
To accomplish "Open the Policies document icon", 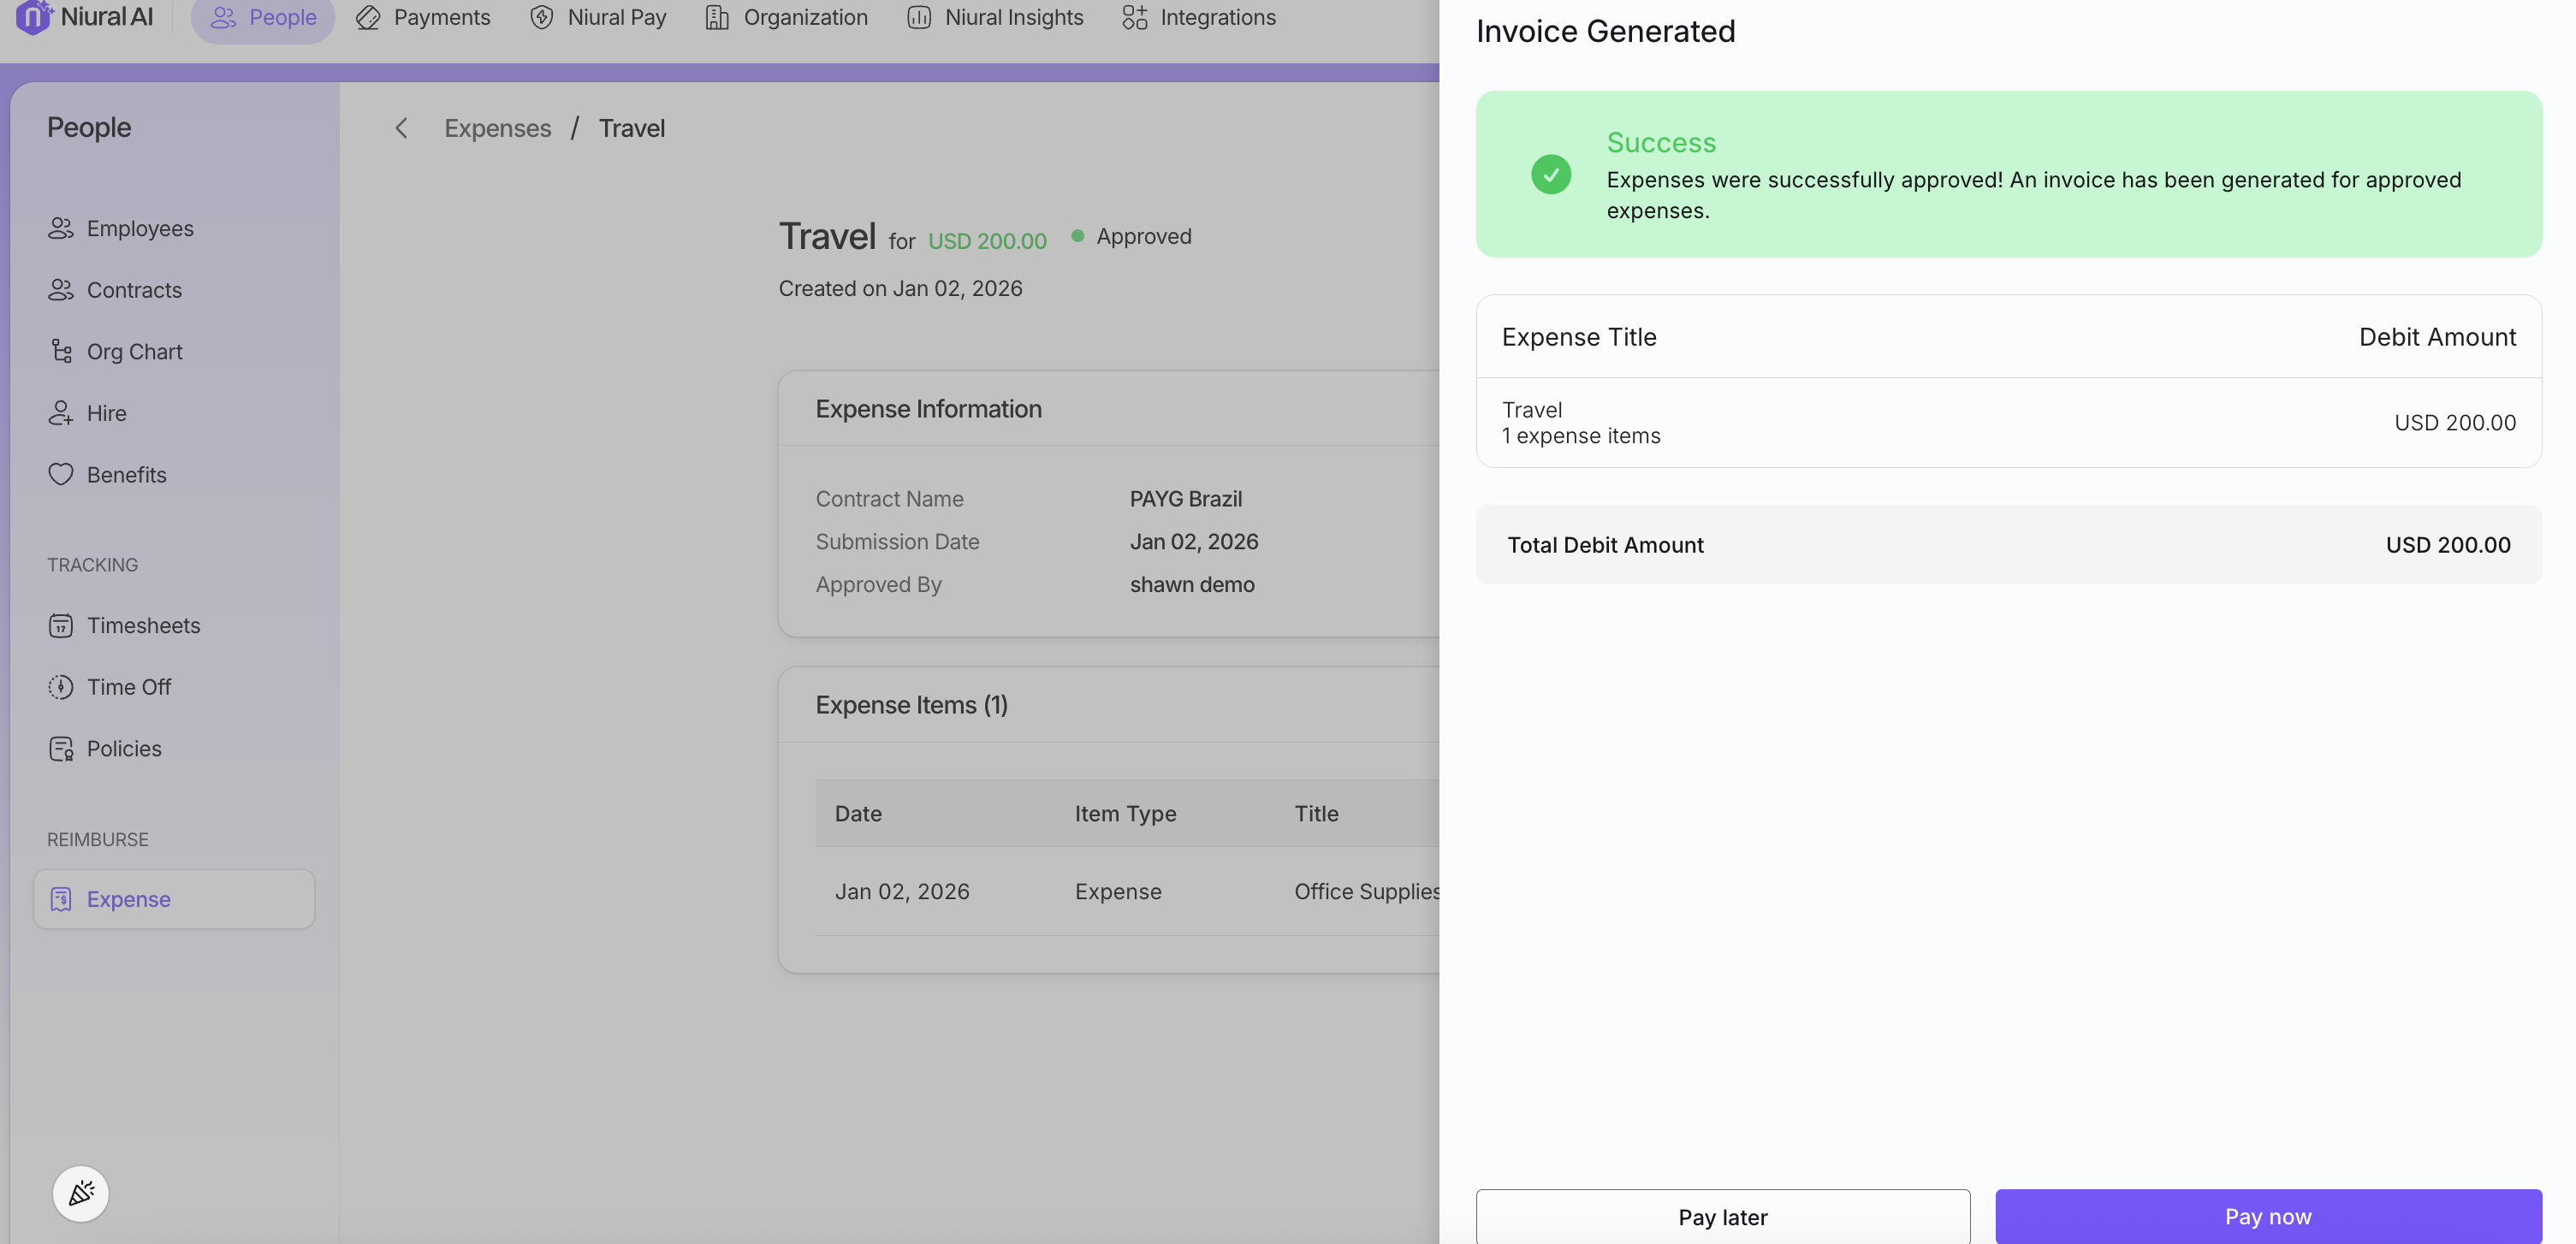I will (x=61, y=748).
